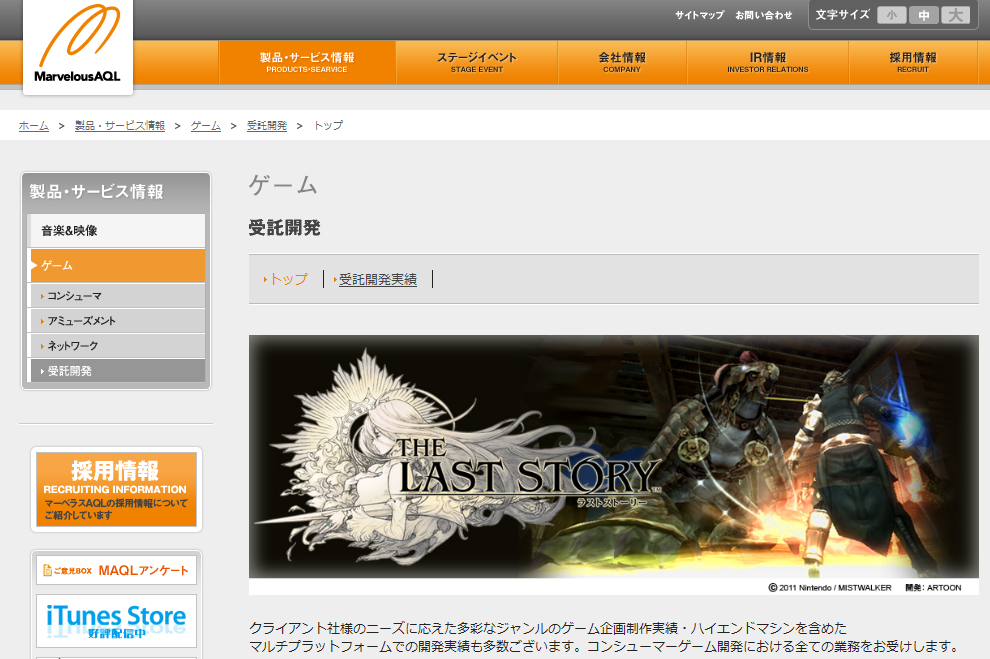Set font size to medium (中)
The image size is (990, 659).
point(924,15)
